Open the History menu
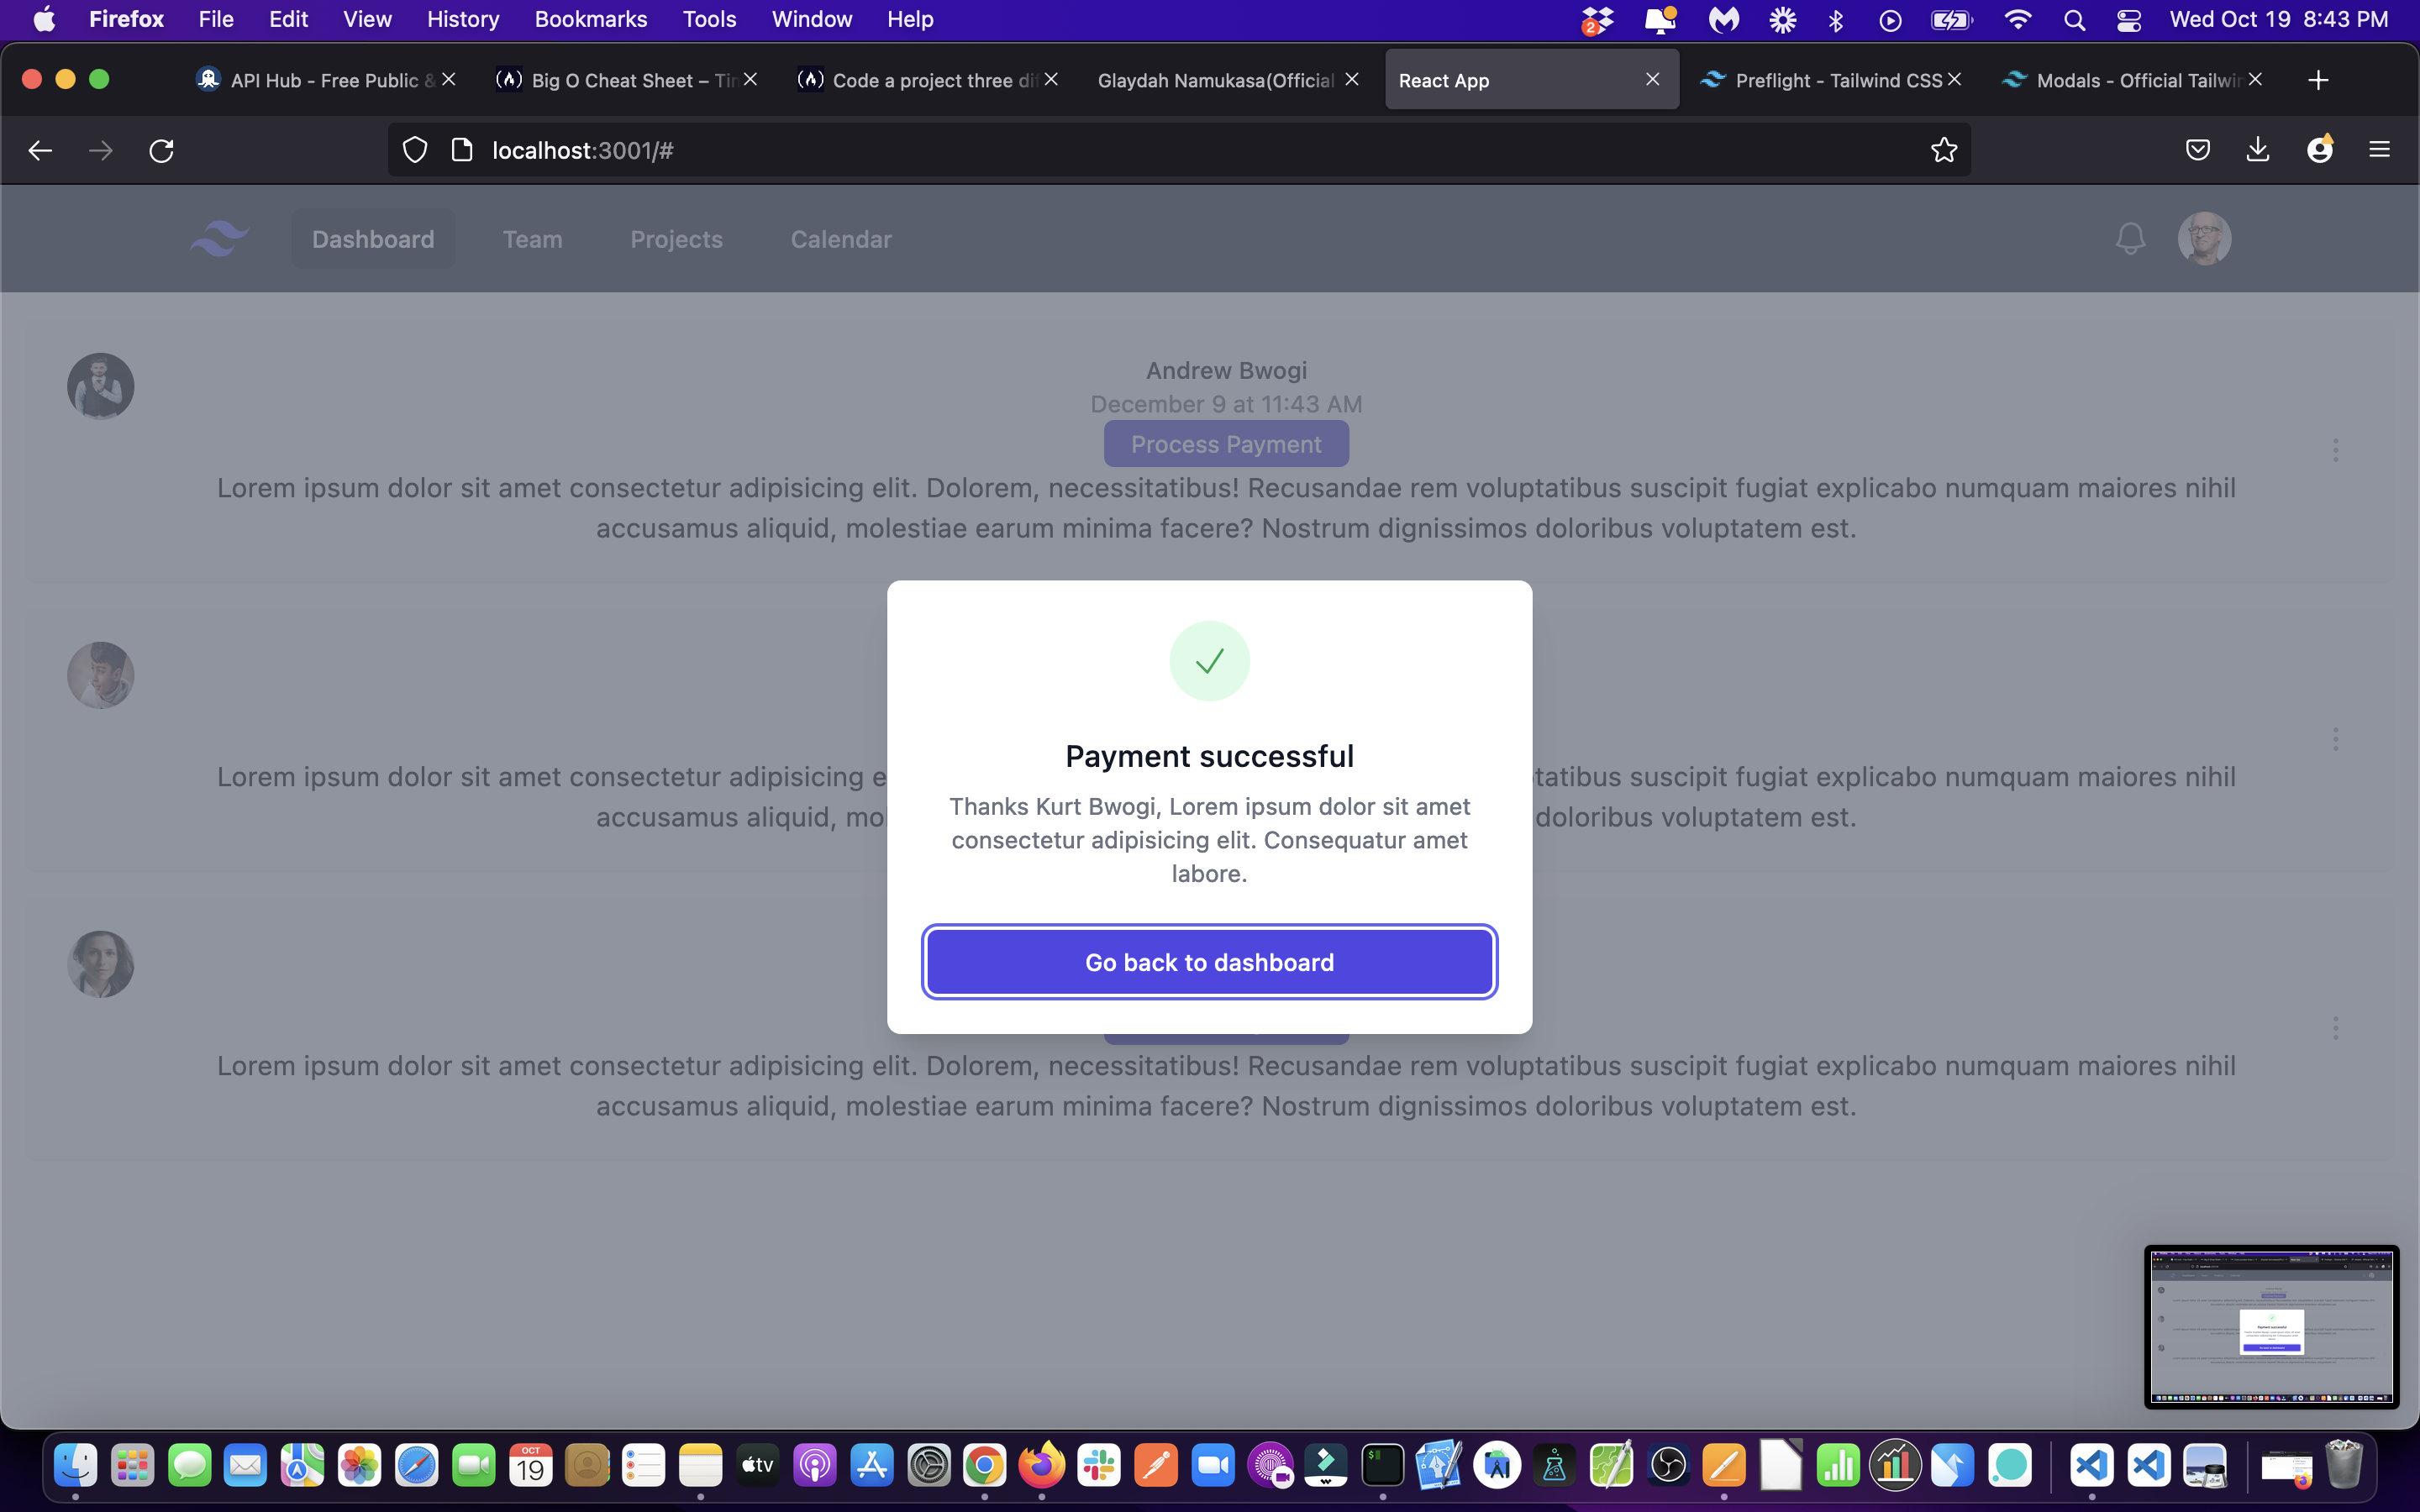This screenshot has height=1512, width=2420. (462, 19)
